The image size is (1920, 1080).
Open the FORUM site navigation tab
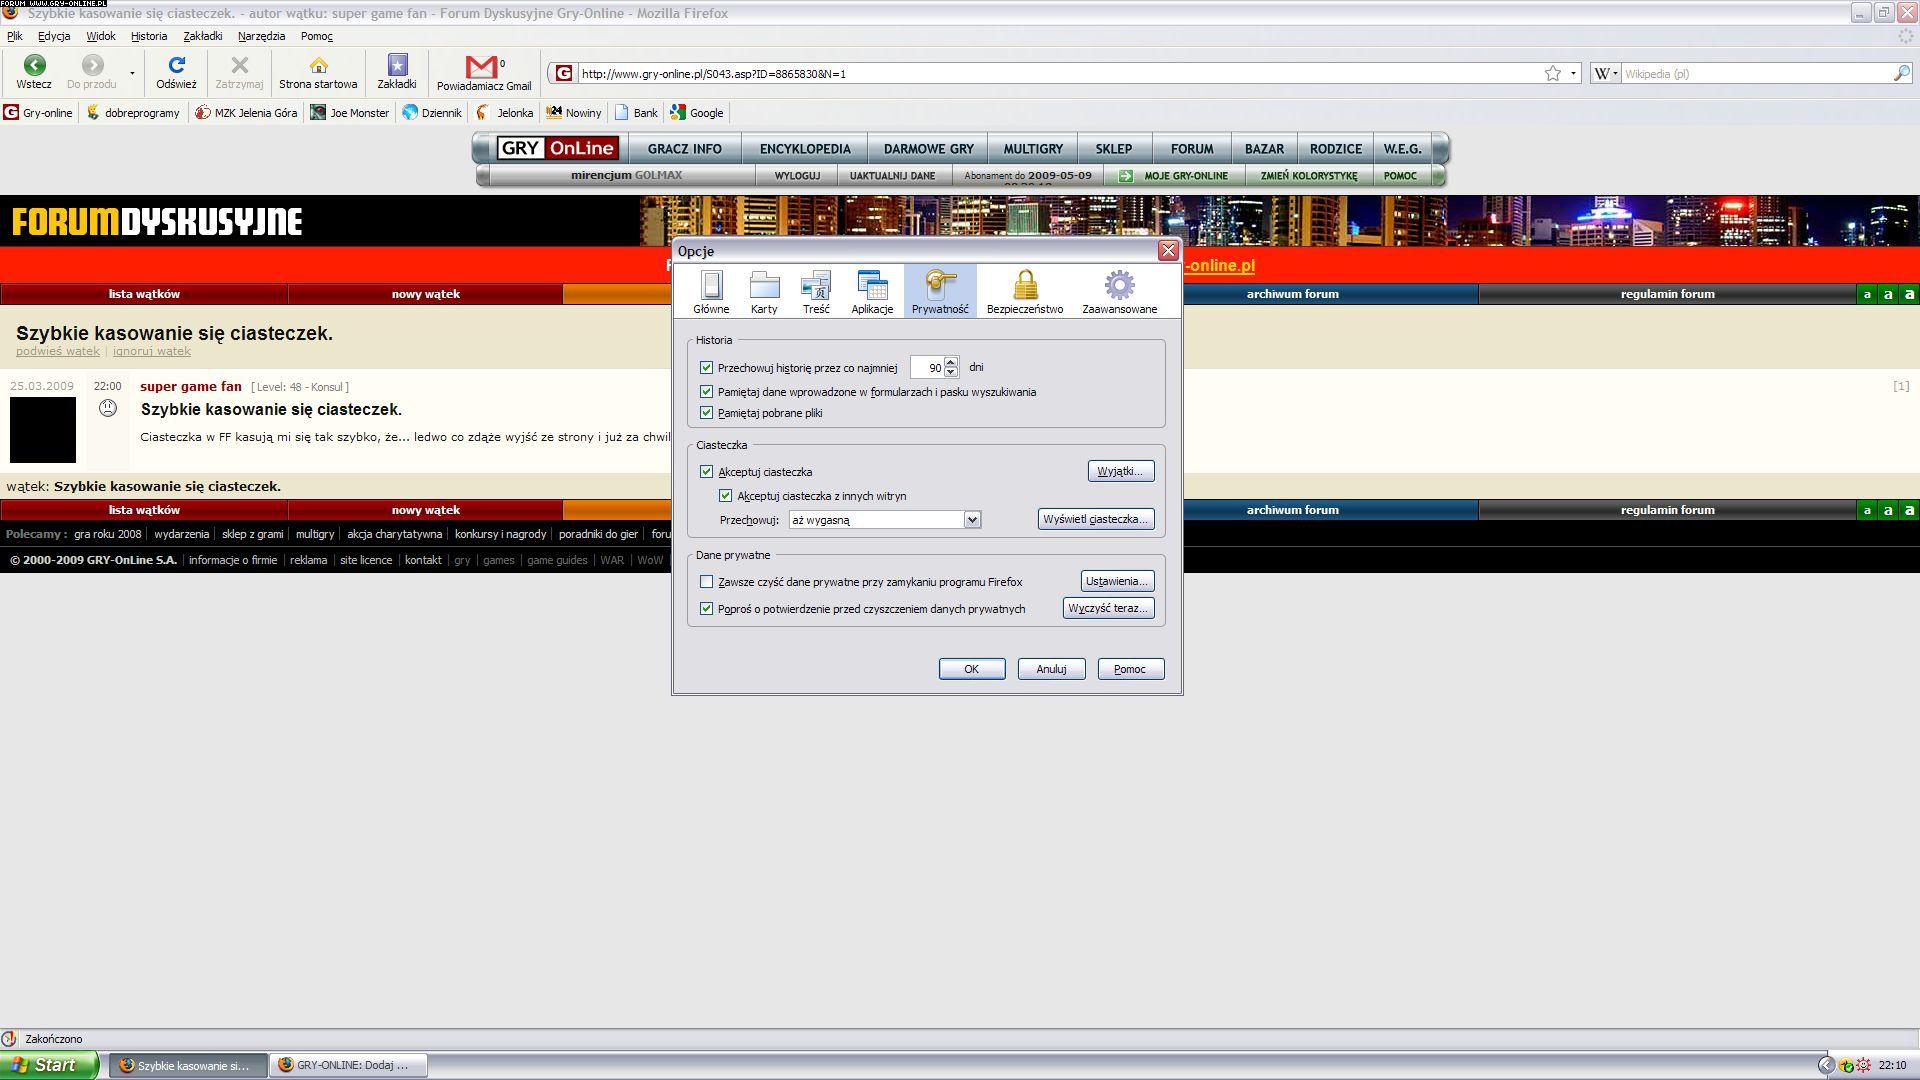pyautogui.click(x=1192, y=149)
